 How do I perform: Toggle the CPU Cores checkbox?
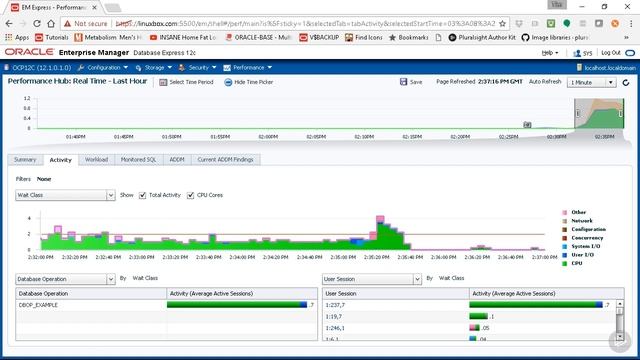pos(191,196)
